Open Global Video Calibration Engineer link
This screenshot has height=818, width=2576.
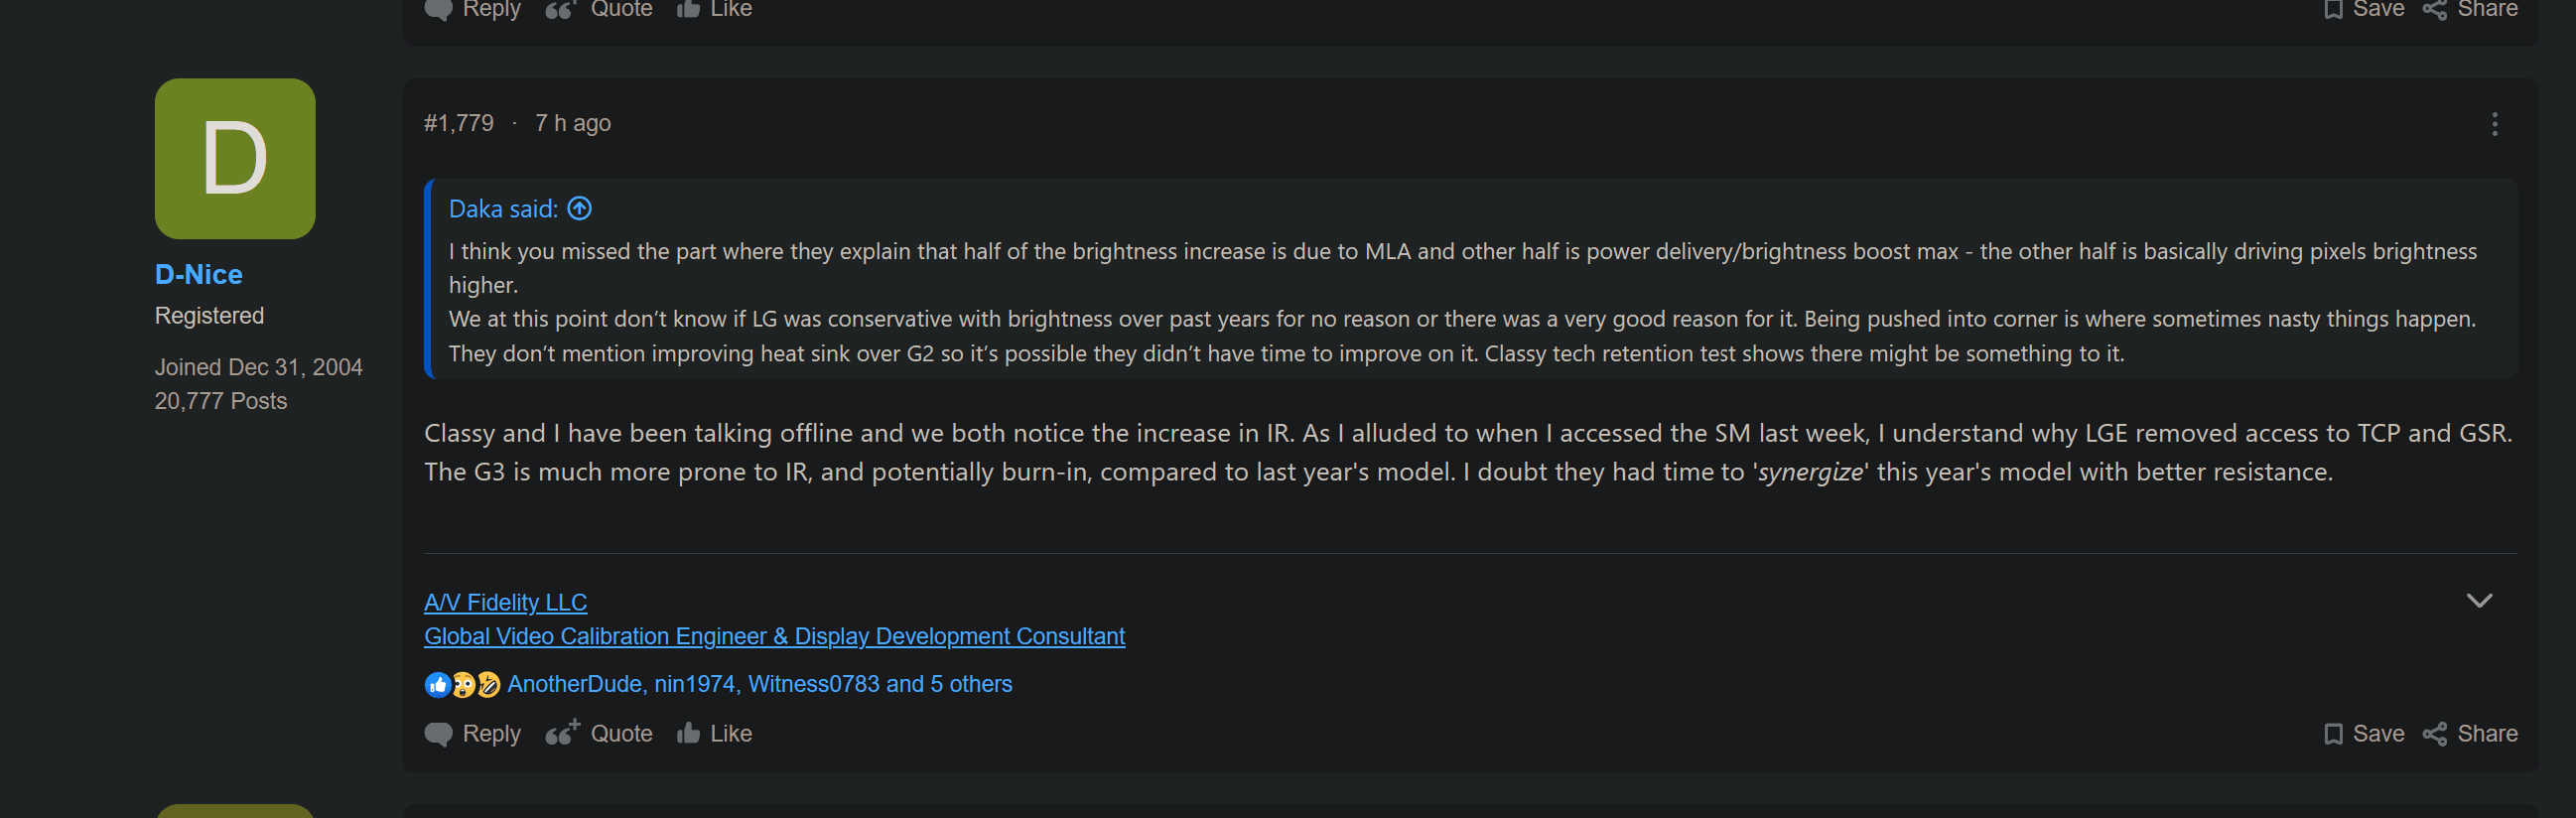tap(774, 636)
